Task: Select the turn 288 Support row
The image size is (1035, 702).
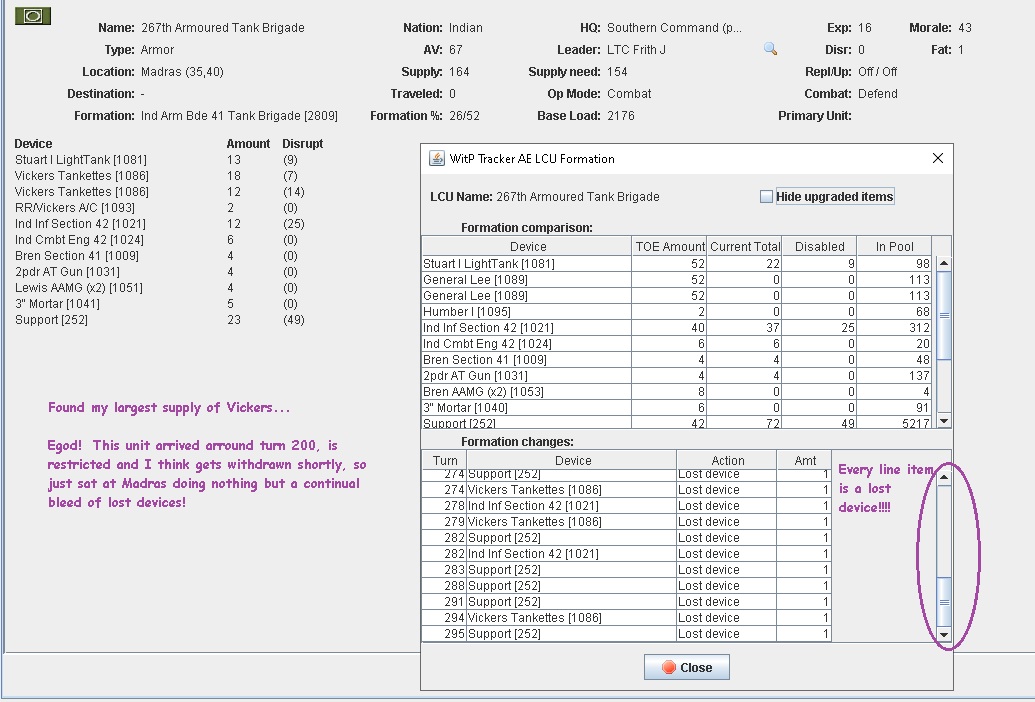Action: pyautogui.click(x=626, y=586)
